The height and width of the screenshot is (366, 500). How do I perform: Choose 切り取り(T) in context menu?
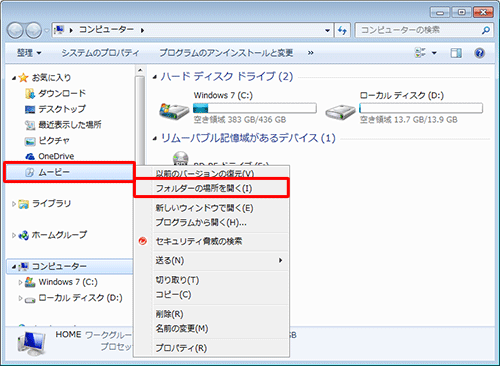click(x=211, y=280)
